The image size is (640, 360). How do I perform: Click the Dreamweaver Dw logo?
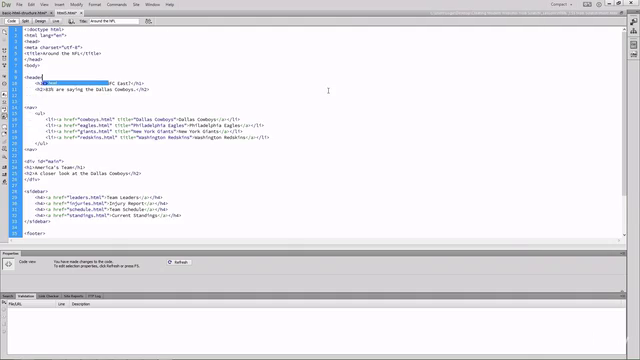6,4
